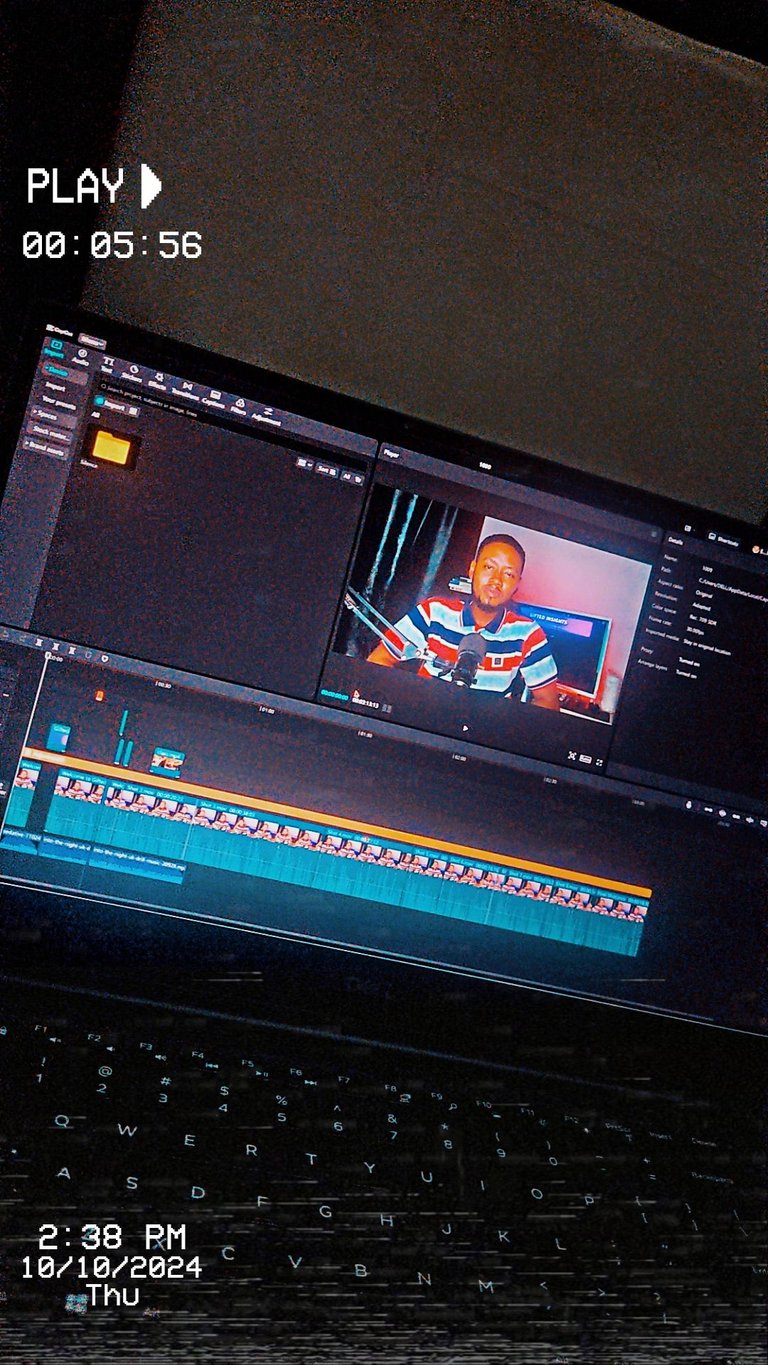Select Device in the media sidebar
This screenshot has width=768, height=1365.
[65, 371]
